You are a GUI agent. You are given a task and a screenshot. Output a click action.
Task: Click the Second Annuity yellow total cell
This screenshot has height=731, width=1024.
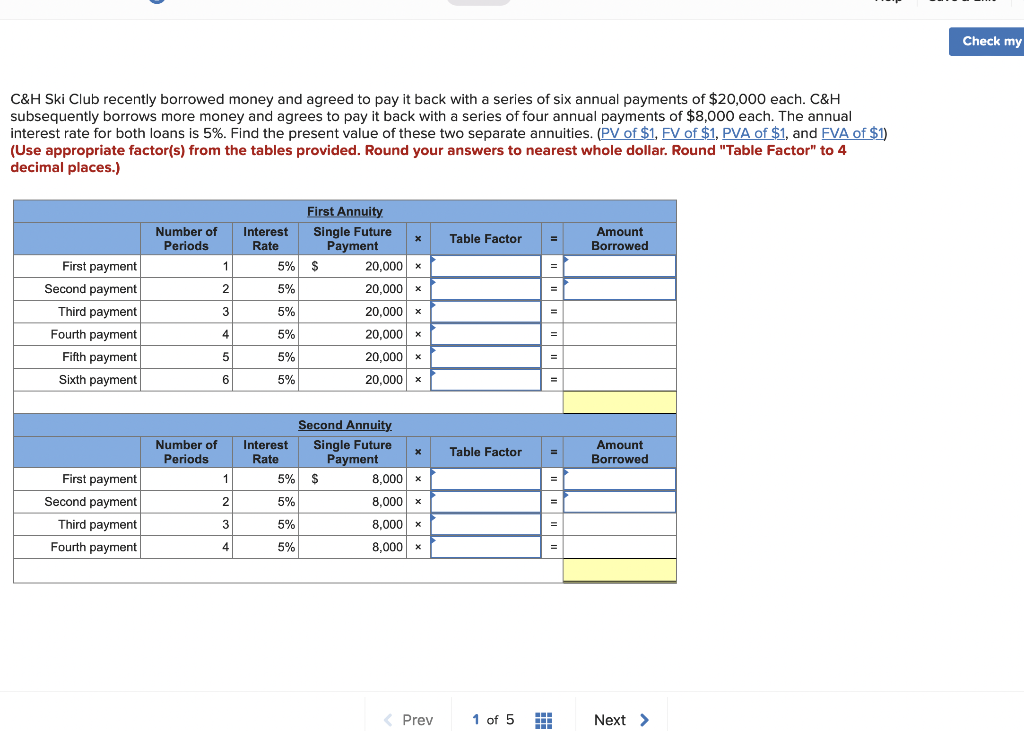click(620, 570)
